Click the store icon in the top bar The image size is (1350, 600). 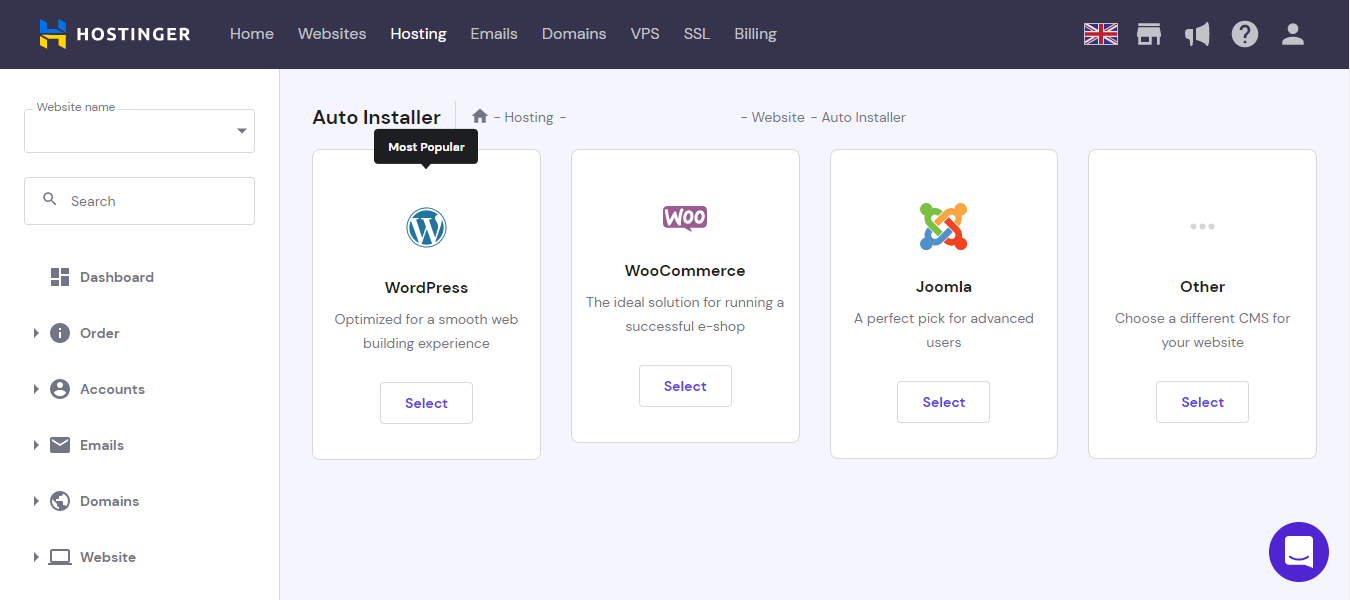[1149, 33]
